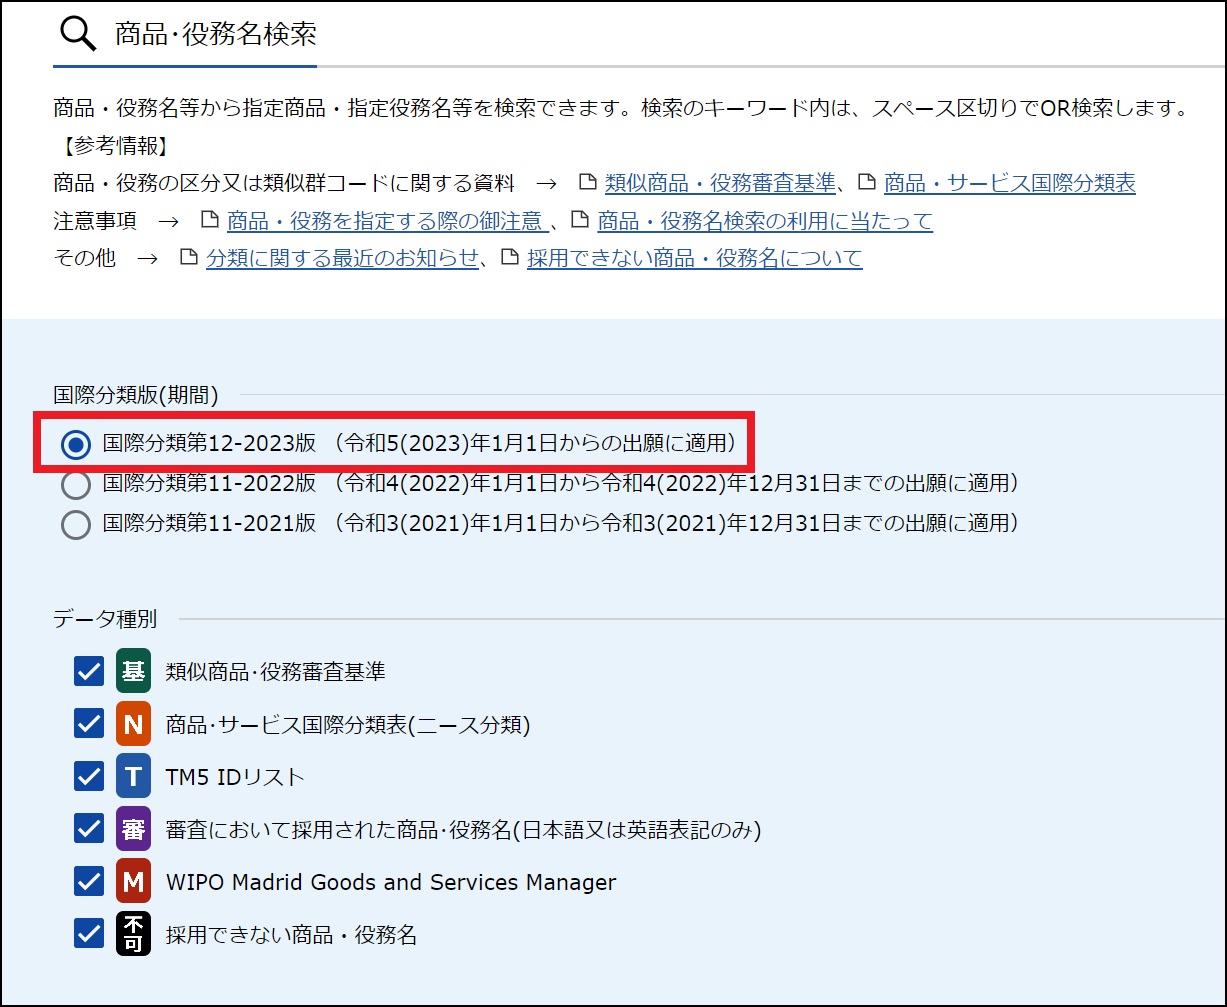Click the black 不可 icon
The width and height of the screenshot is (1227, 1007).
(133, 934)
